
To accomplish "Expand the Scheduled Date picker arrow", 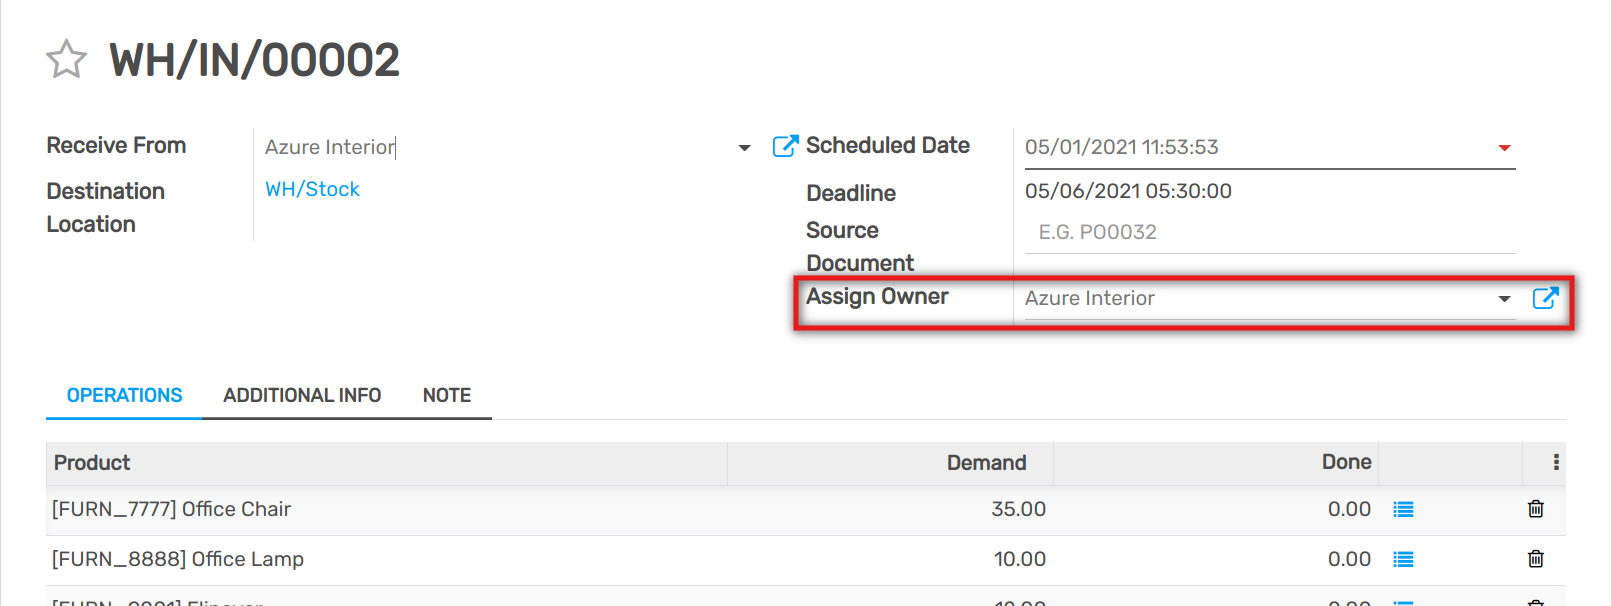I will pyautogui.click(x=1504, y=148).
